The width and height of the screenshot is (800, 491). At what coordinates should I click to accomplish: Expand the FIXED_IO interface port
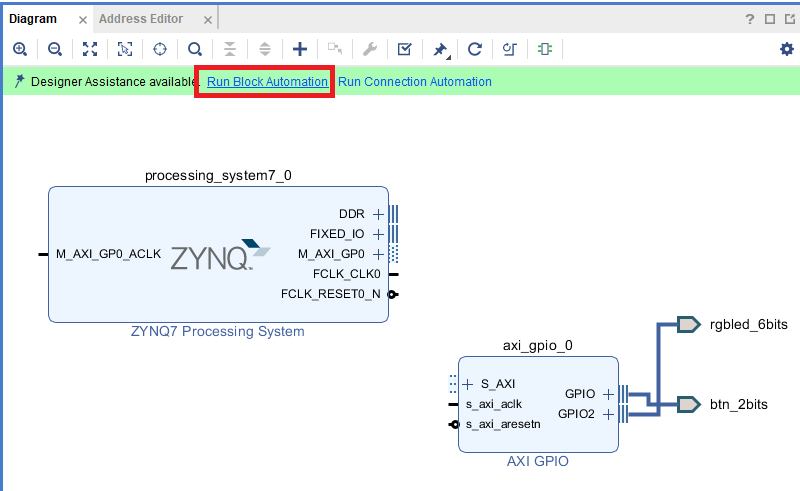click(x=378, y=234)
